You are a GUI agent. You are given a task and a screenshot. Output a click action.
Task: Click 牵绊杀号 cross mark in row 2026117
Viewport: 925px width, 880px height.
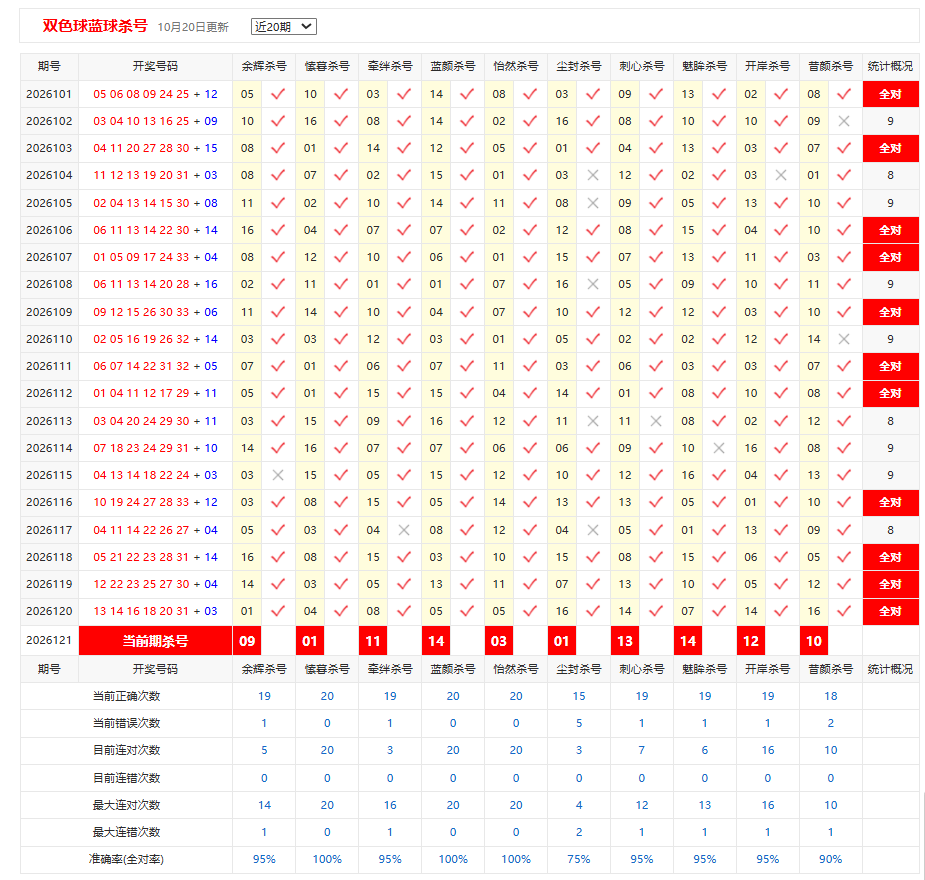tap(404, 530)
